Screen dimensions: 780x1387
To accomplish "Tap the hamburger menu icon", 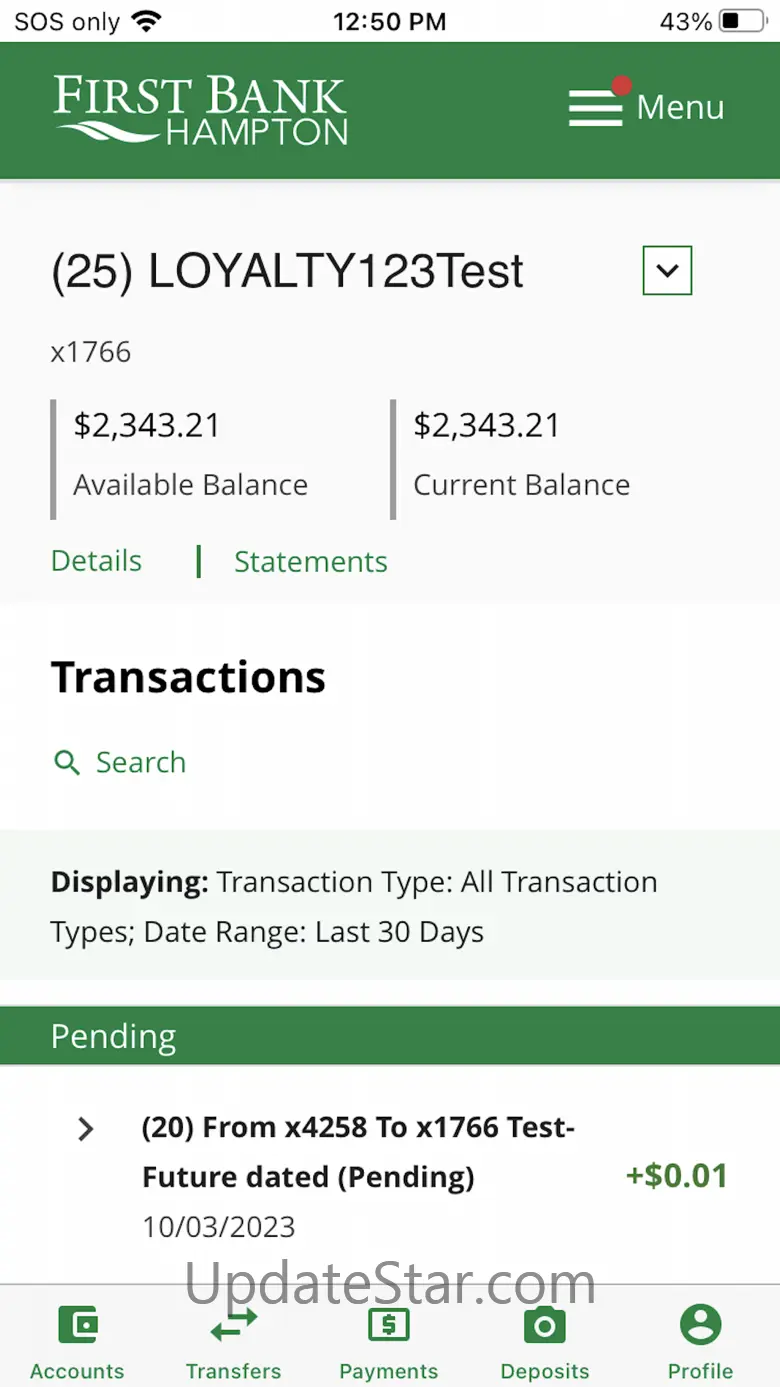I will coord(596,108).
